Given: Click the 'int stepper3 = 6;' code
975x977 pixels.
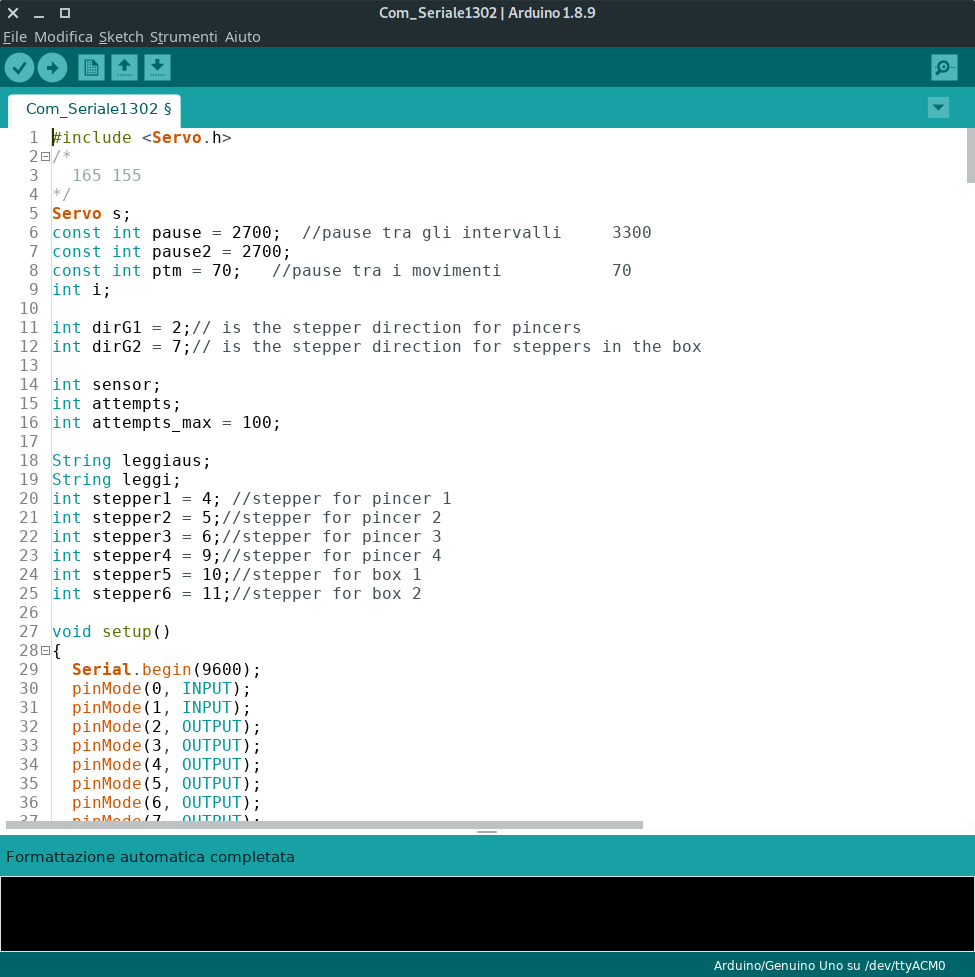Looking at the screenshot, I should pos(136,536).
